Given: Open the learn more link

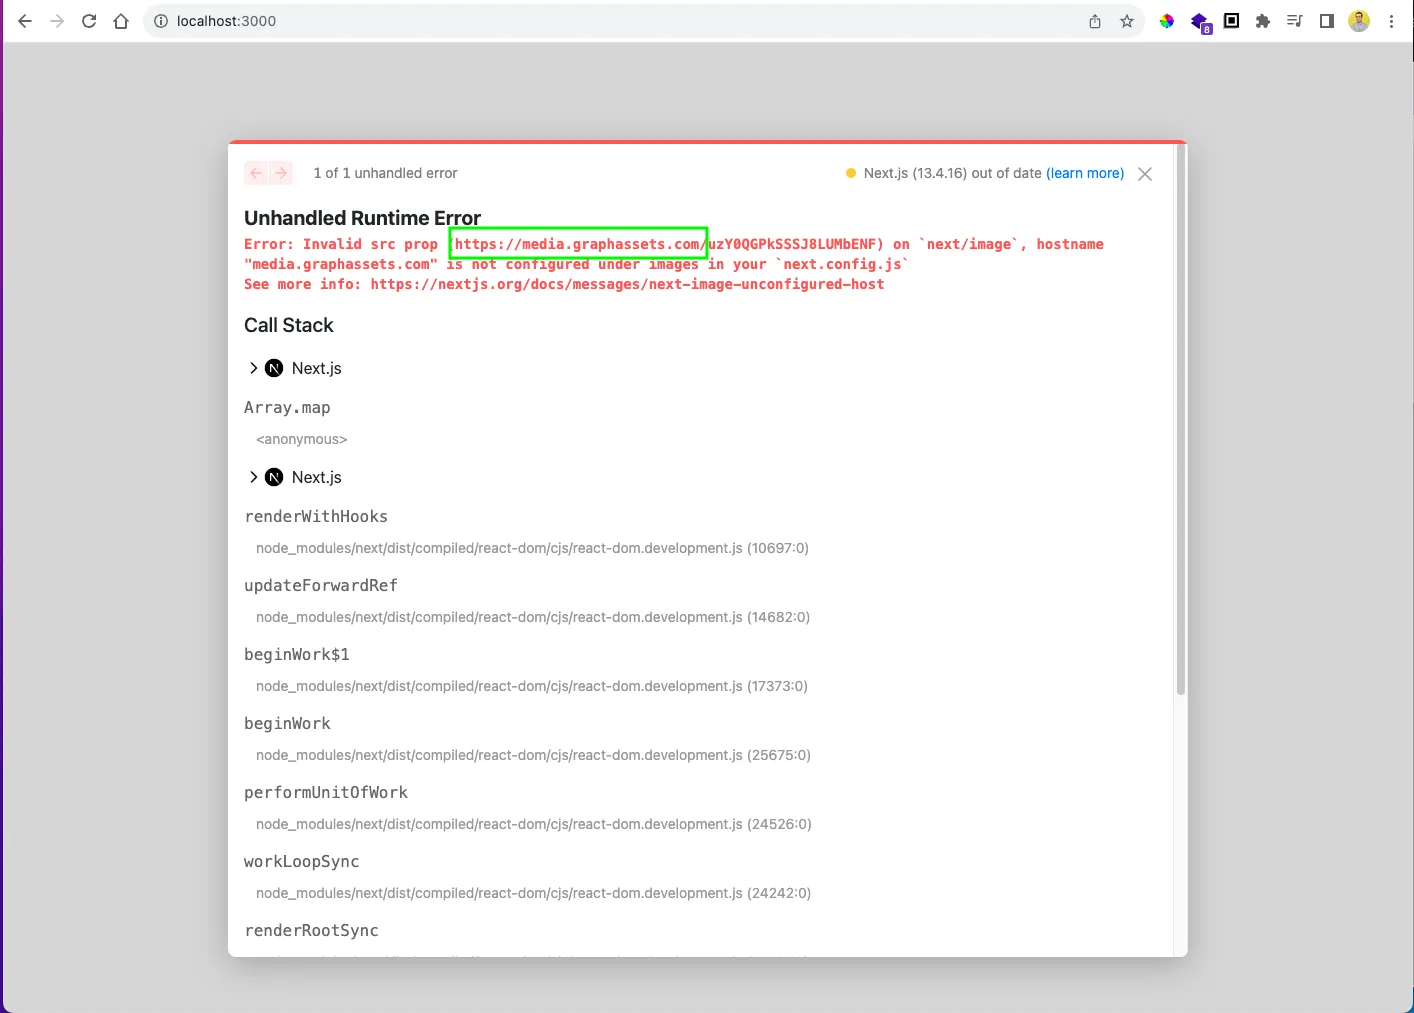Looking at the screenshot, I should tap(1085, 173).
